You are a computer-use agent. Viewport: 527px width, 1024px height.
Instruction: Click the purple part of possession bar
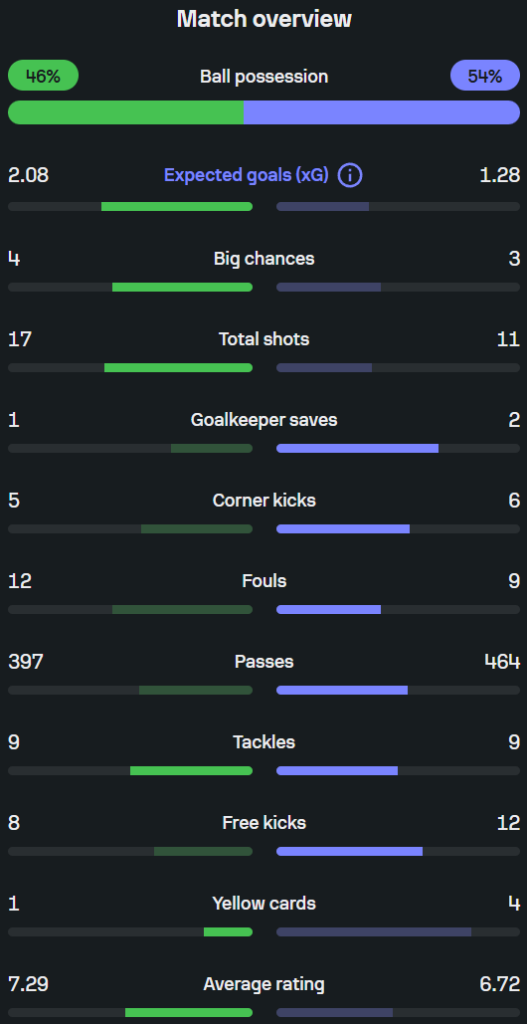(382, 112)
